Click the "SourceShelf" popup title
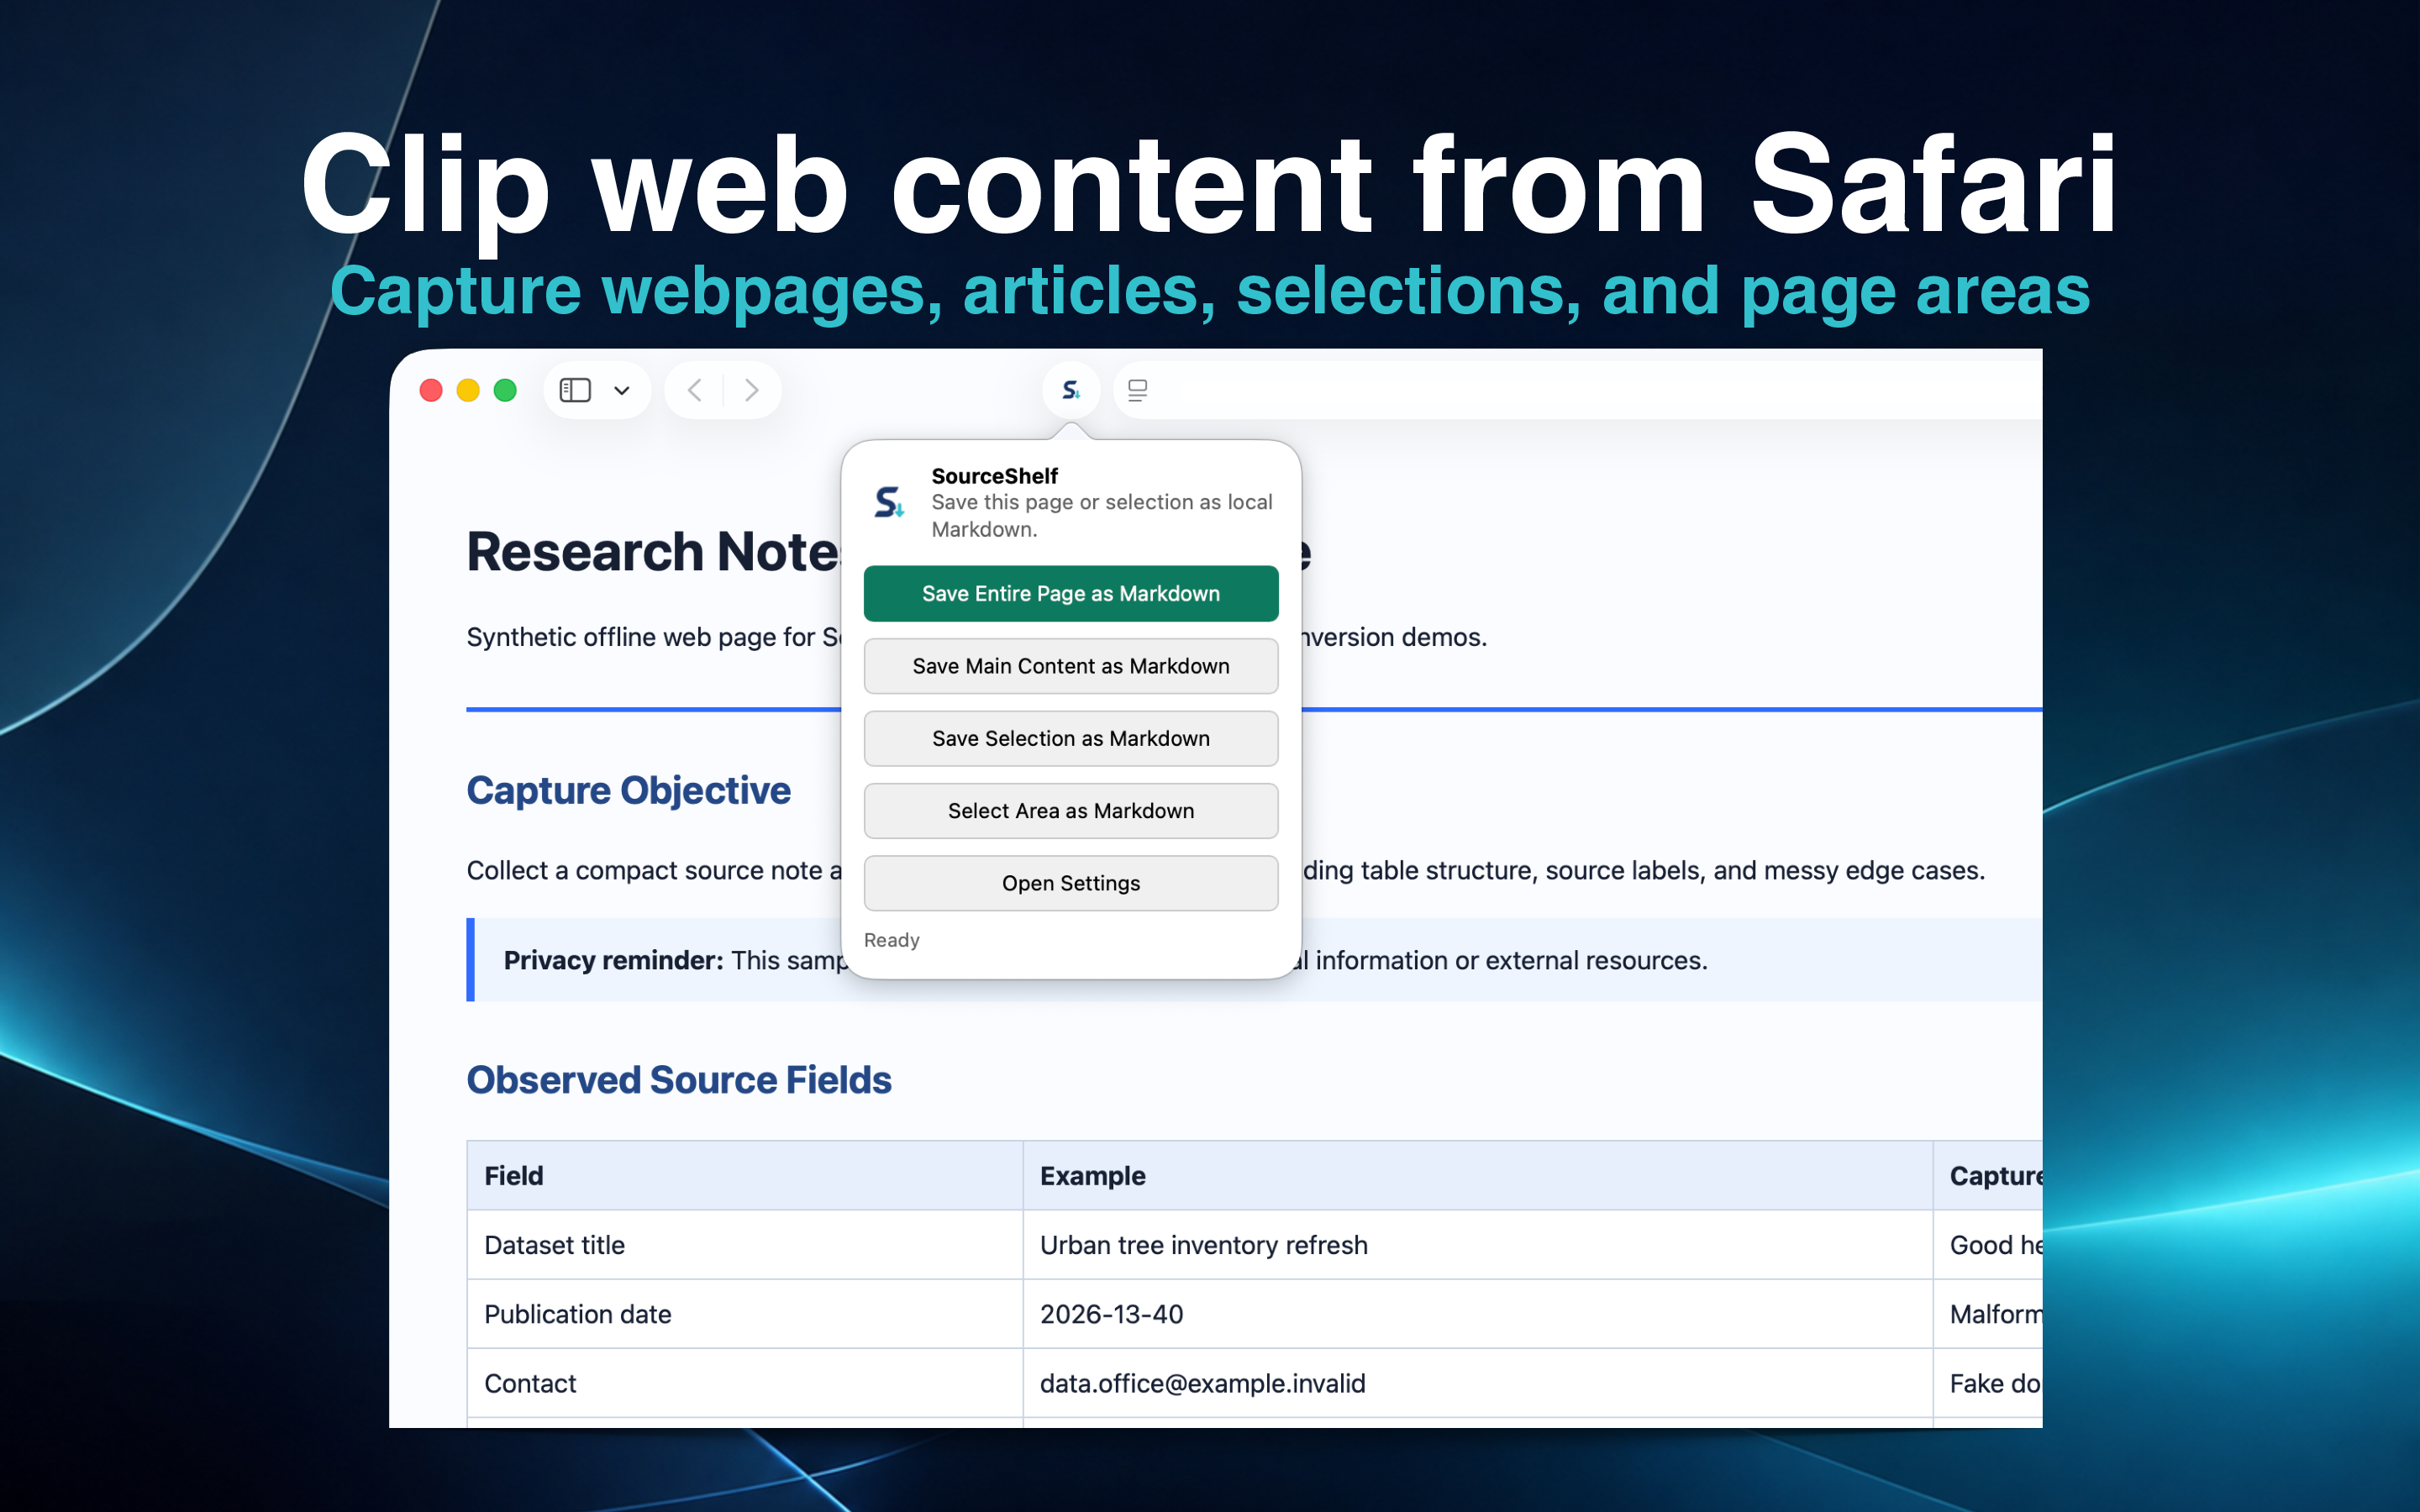This screenshot has width=2420, height=1512. click(994, 476)
